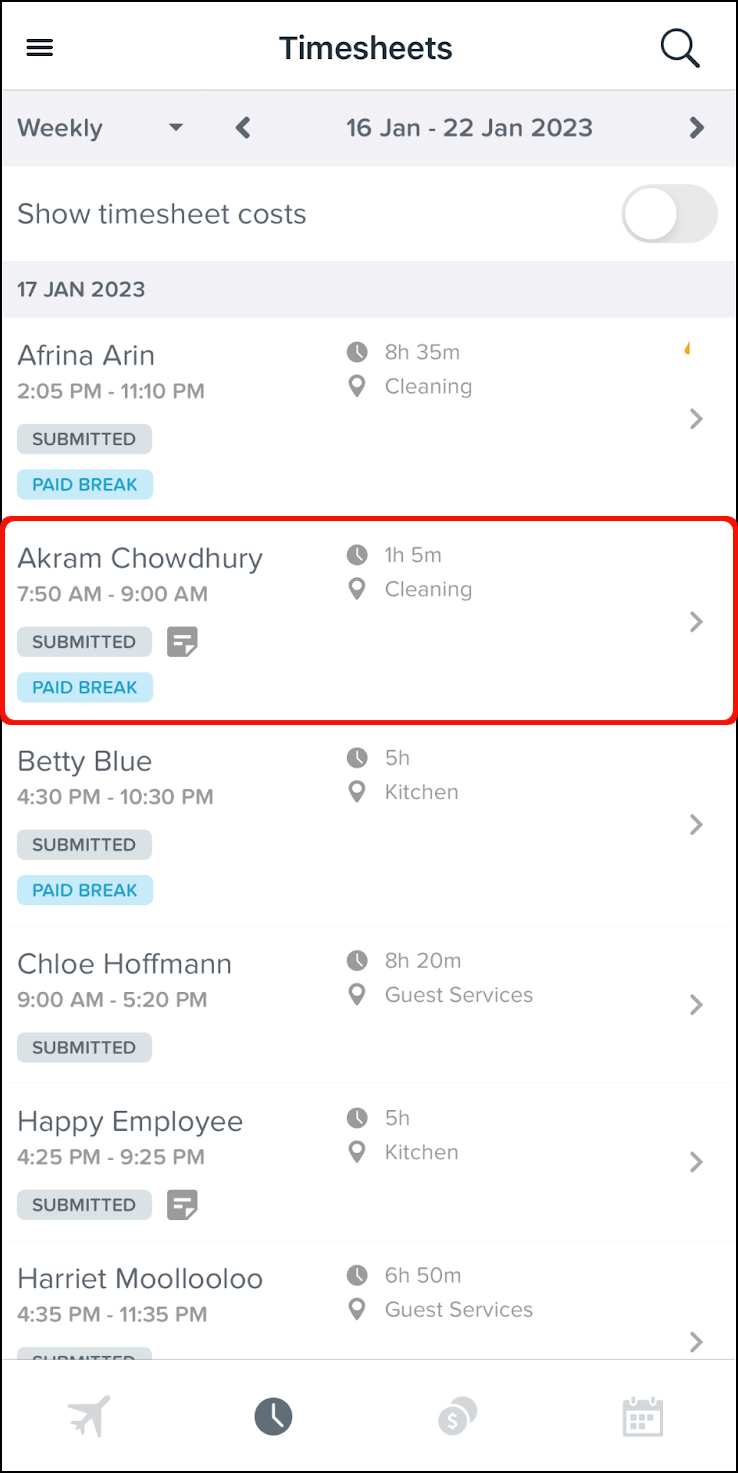Open the calendar schedule tab
Screen dimensions: 738x1473
pos(642,1416)
